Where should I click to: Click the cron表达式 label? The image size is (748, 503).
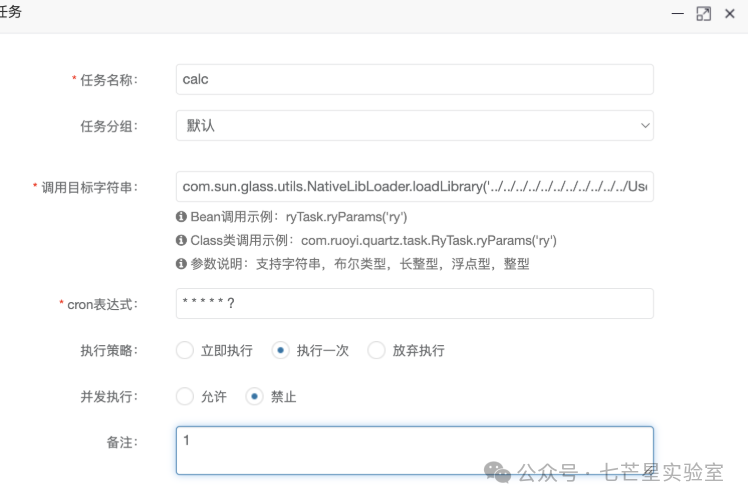pos(103,304)
